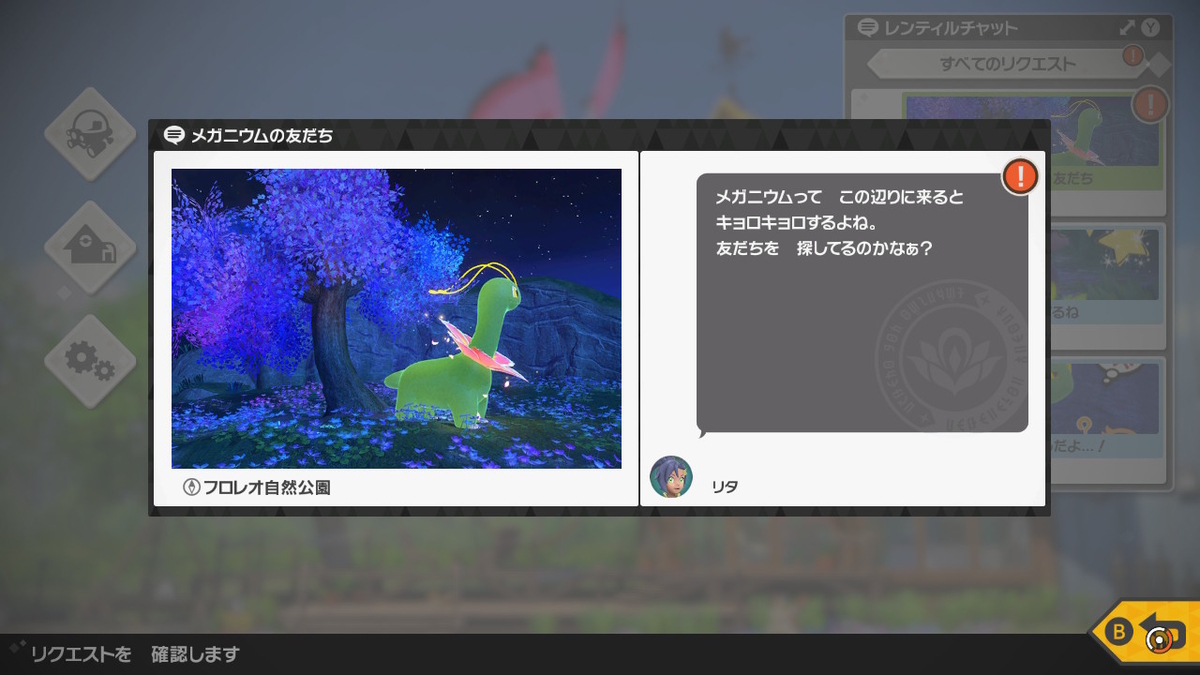Image resolution: width=1200 pixels, height=675 pixels.
Task: Click the Y button icon in the レンティルチャット header
Action: pos(1150,28)
